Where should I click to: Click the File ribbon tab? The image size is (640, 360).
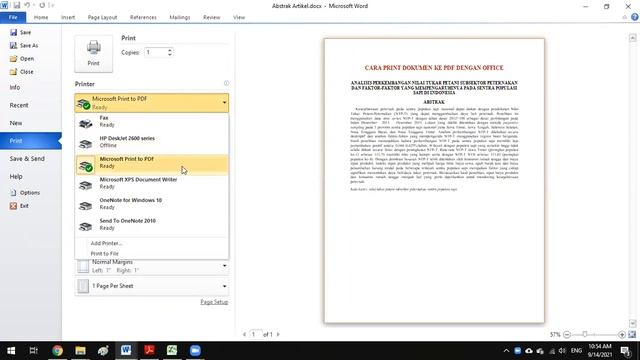point(13,17)
